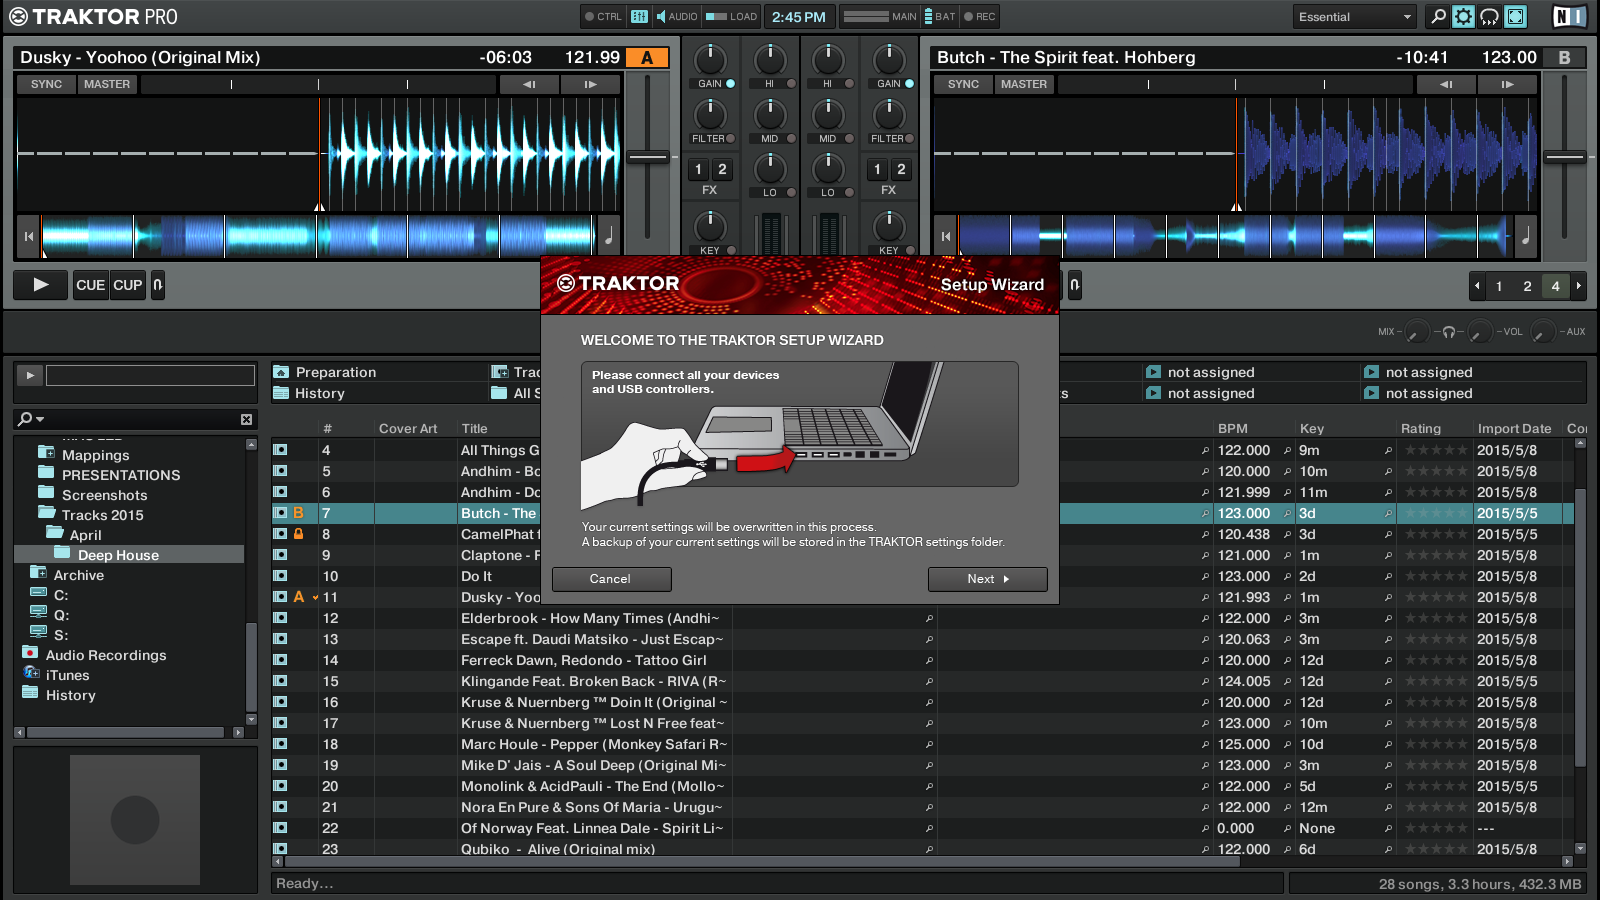This screenshot has width=1600, height=900.
Task: Toggle the cruise mode headphone icon
Action: point(1489,16)
